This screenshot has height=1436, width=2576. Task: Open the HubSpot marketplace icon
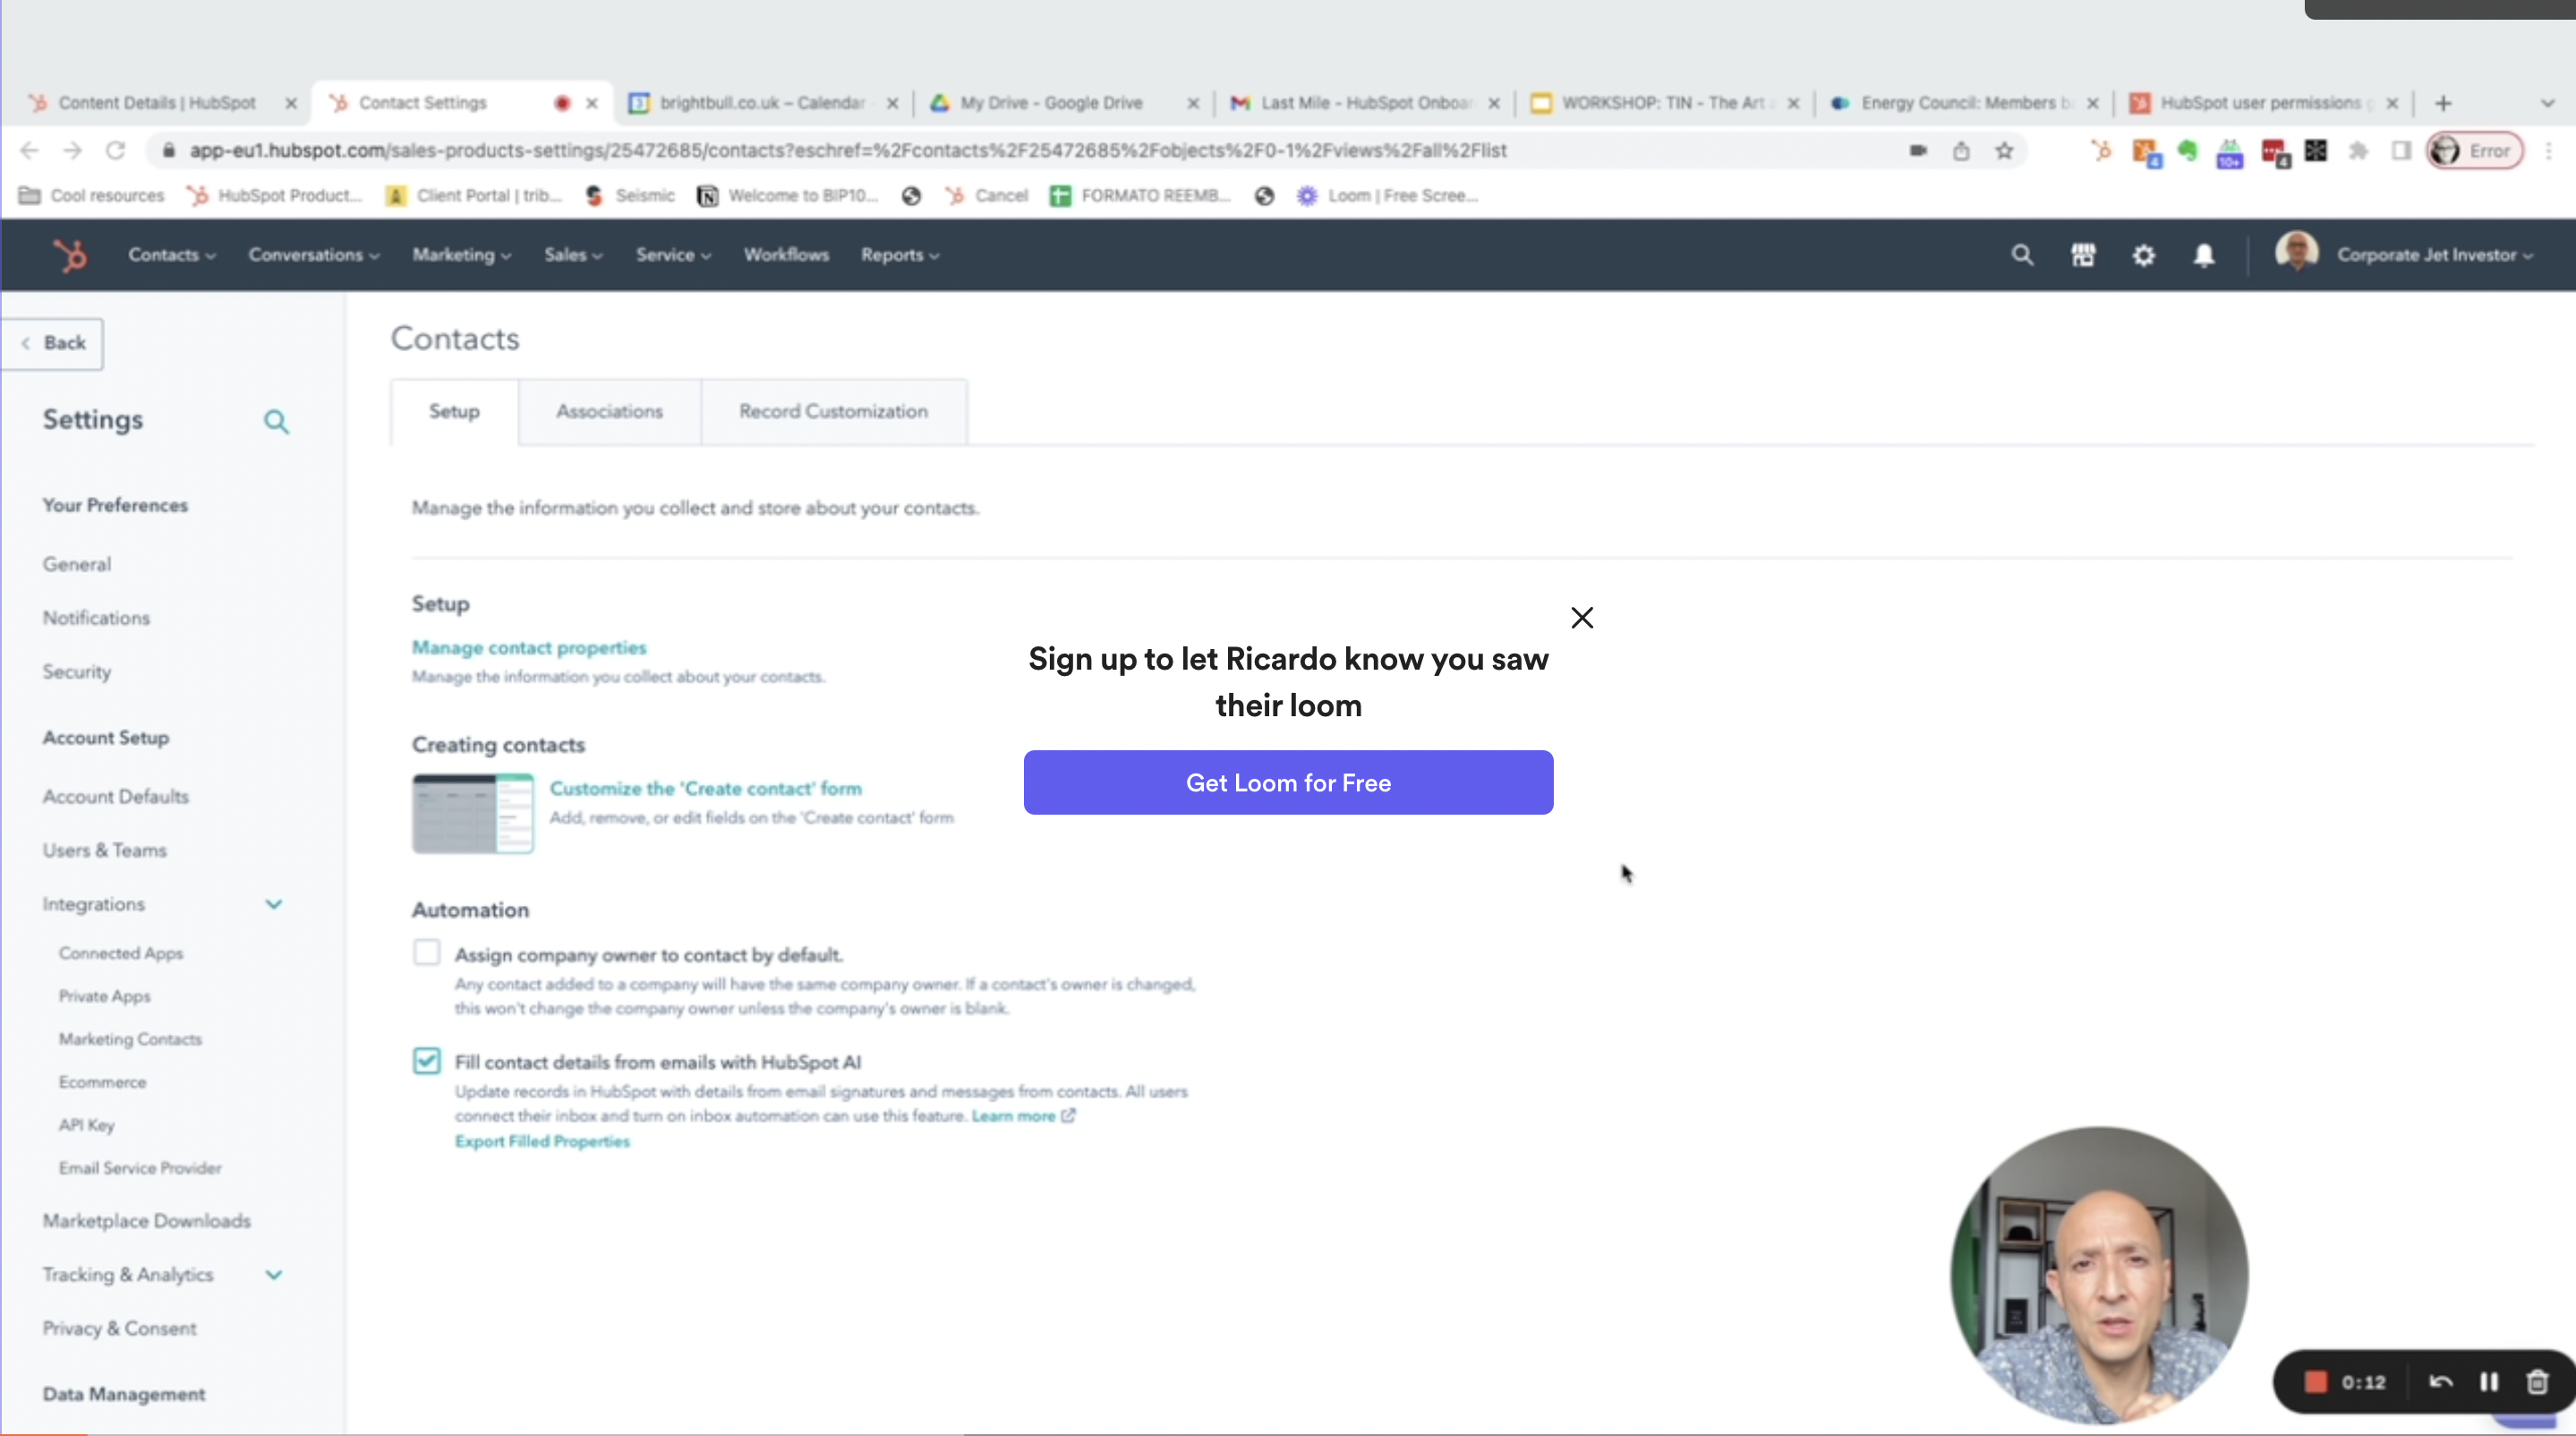pyautogui.click(x=2083, y=255)
